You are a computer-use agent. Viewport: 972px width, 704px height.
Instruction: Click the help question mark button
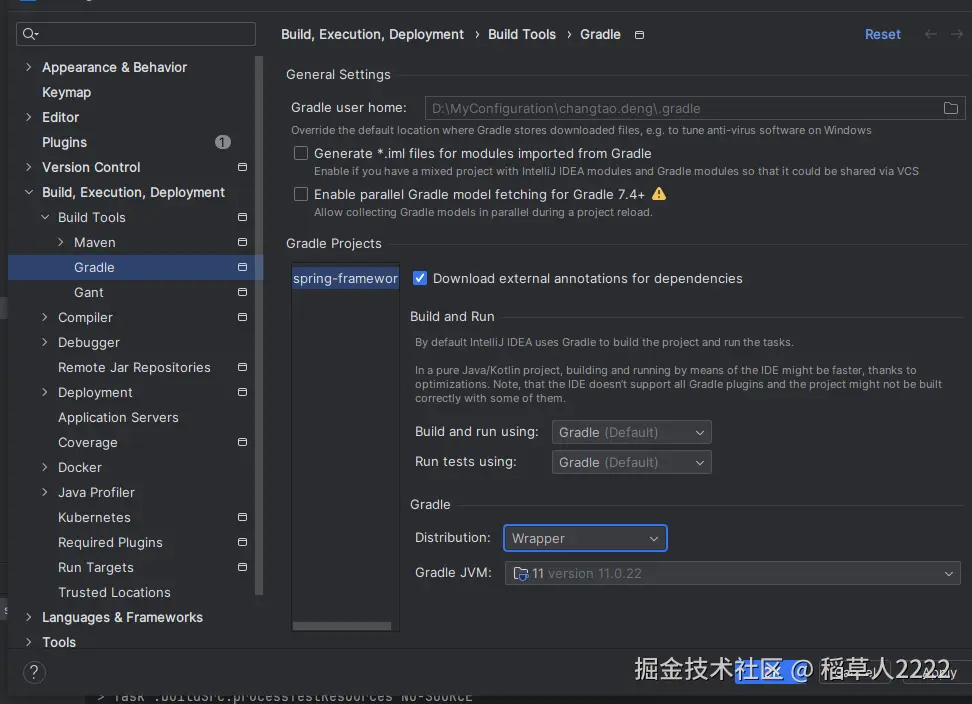(x=34, y=672)
